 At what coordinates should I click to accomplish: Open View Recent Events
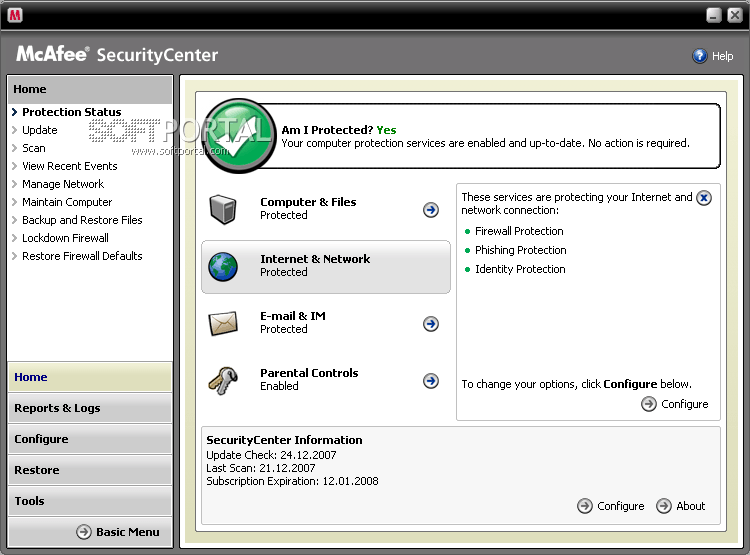pos(70,166)
